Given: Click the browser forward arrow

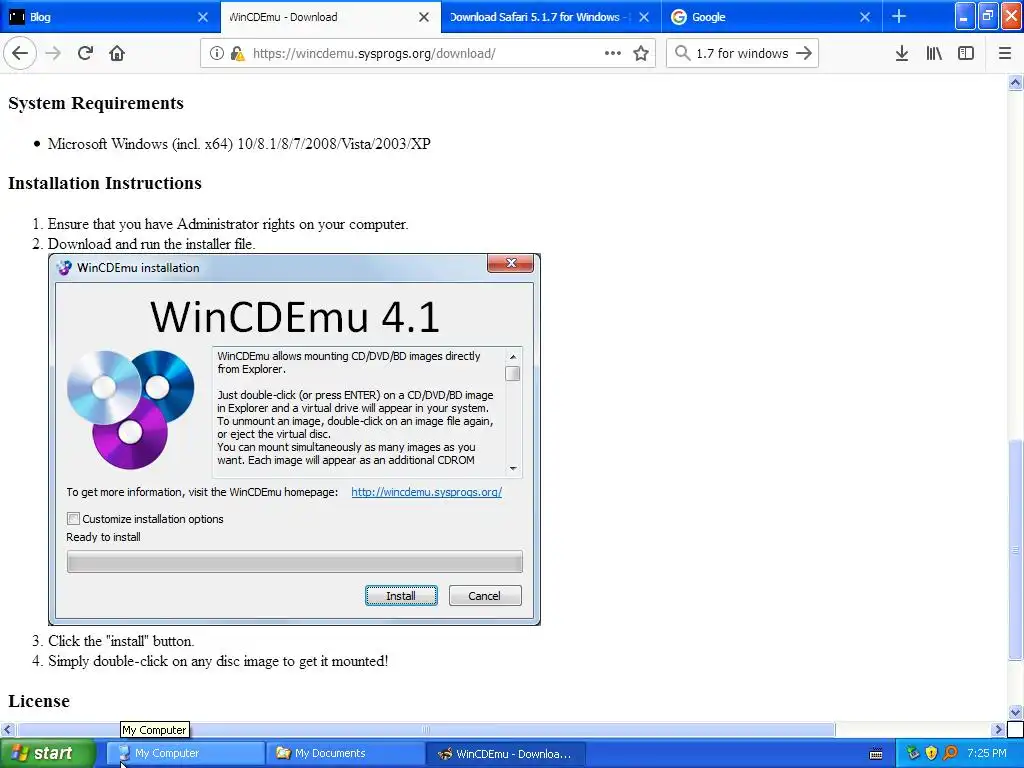Looking at the screenshot, I should pos(53,53).
